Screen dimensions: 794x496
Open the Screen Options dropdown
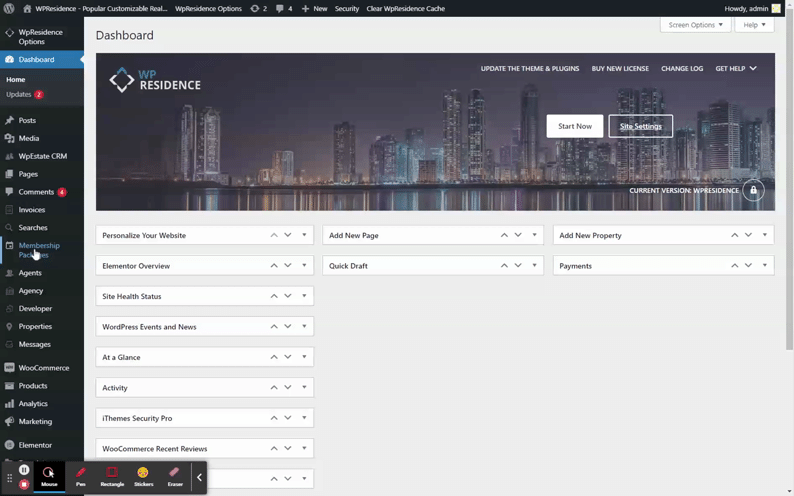[x=696, y=25]
